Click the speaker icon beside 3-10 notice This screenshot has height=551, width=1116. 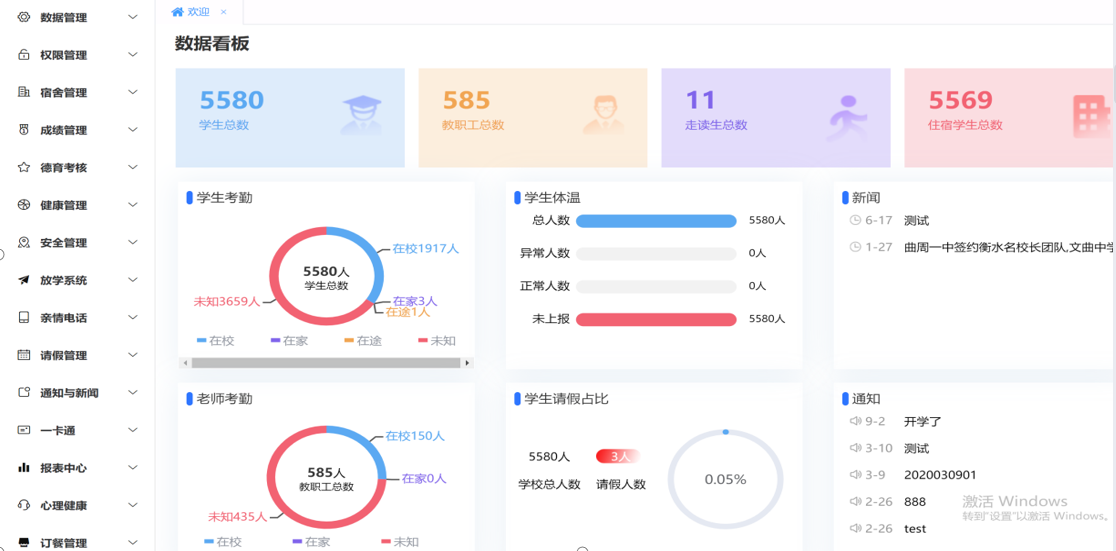(x=856, y=448)
